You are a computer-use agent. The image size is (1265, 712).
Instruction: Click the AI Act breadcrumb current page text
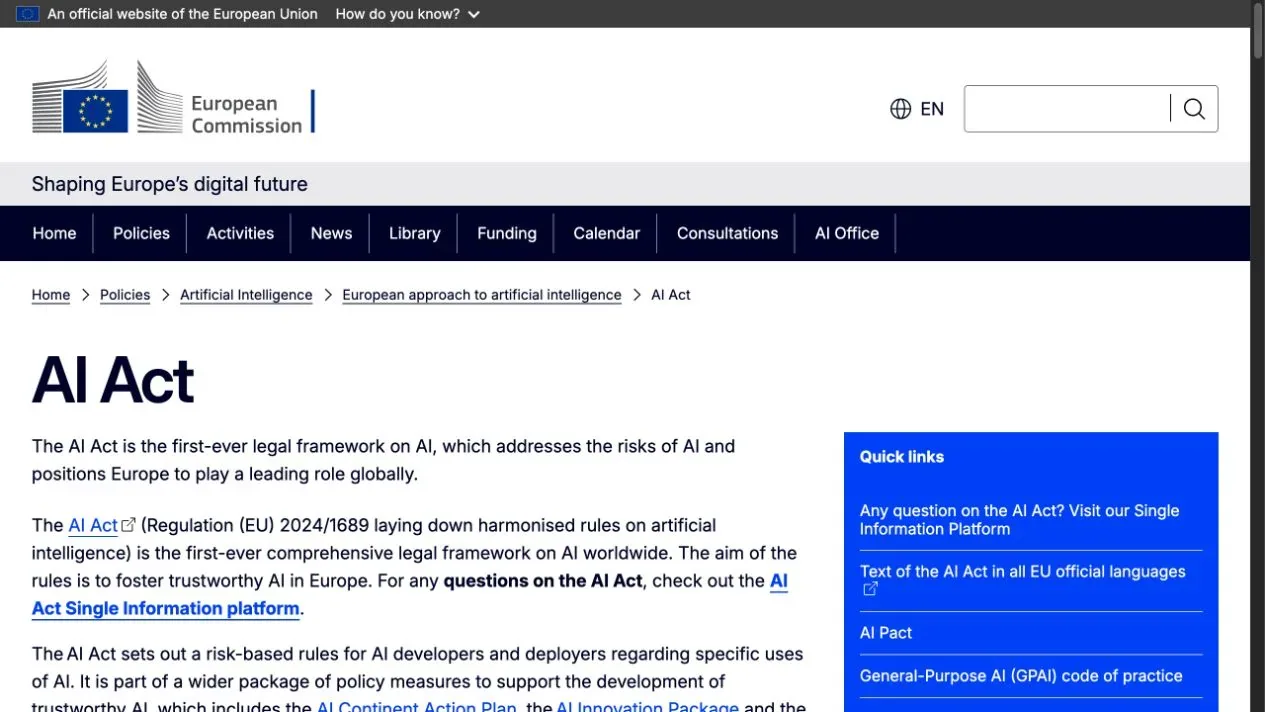point(671,295)
